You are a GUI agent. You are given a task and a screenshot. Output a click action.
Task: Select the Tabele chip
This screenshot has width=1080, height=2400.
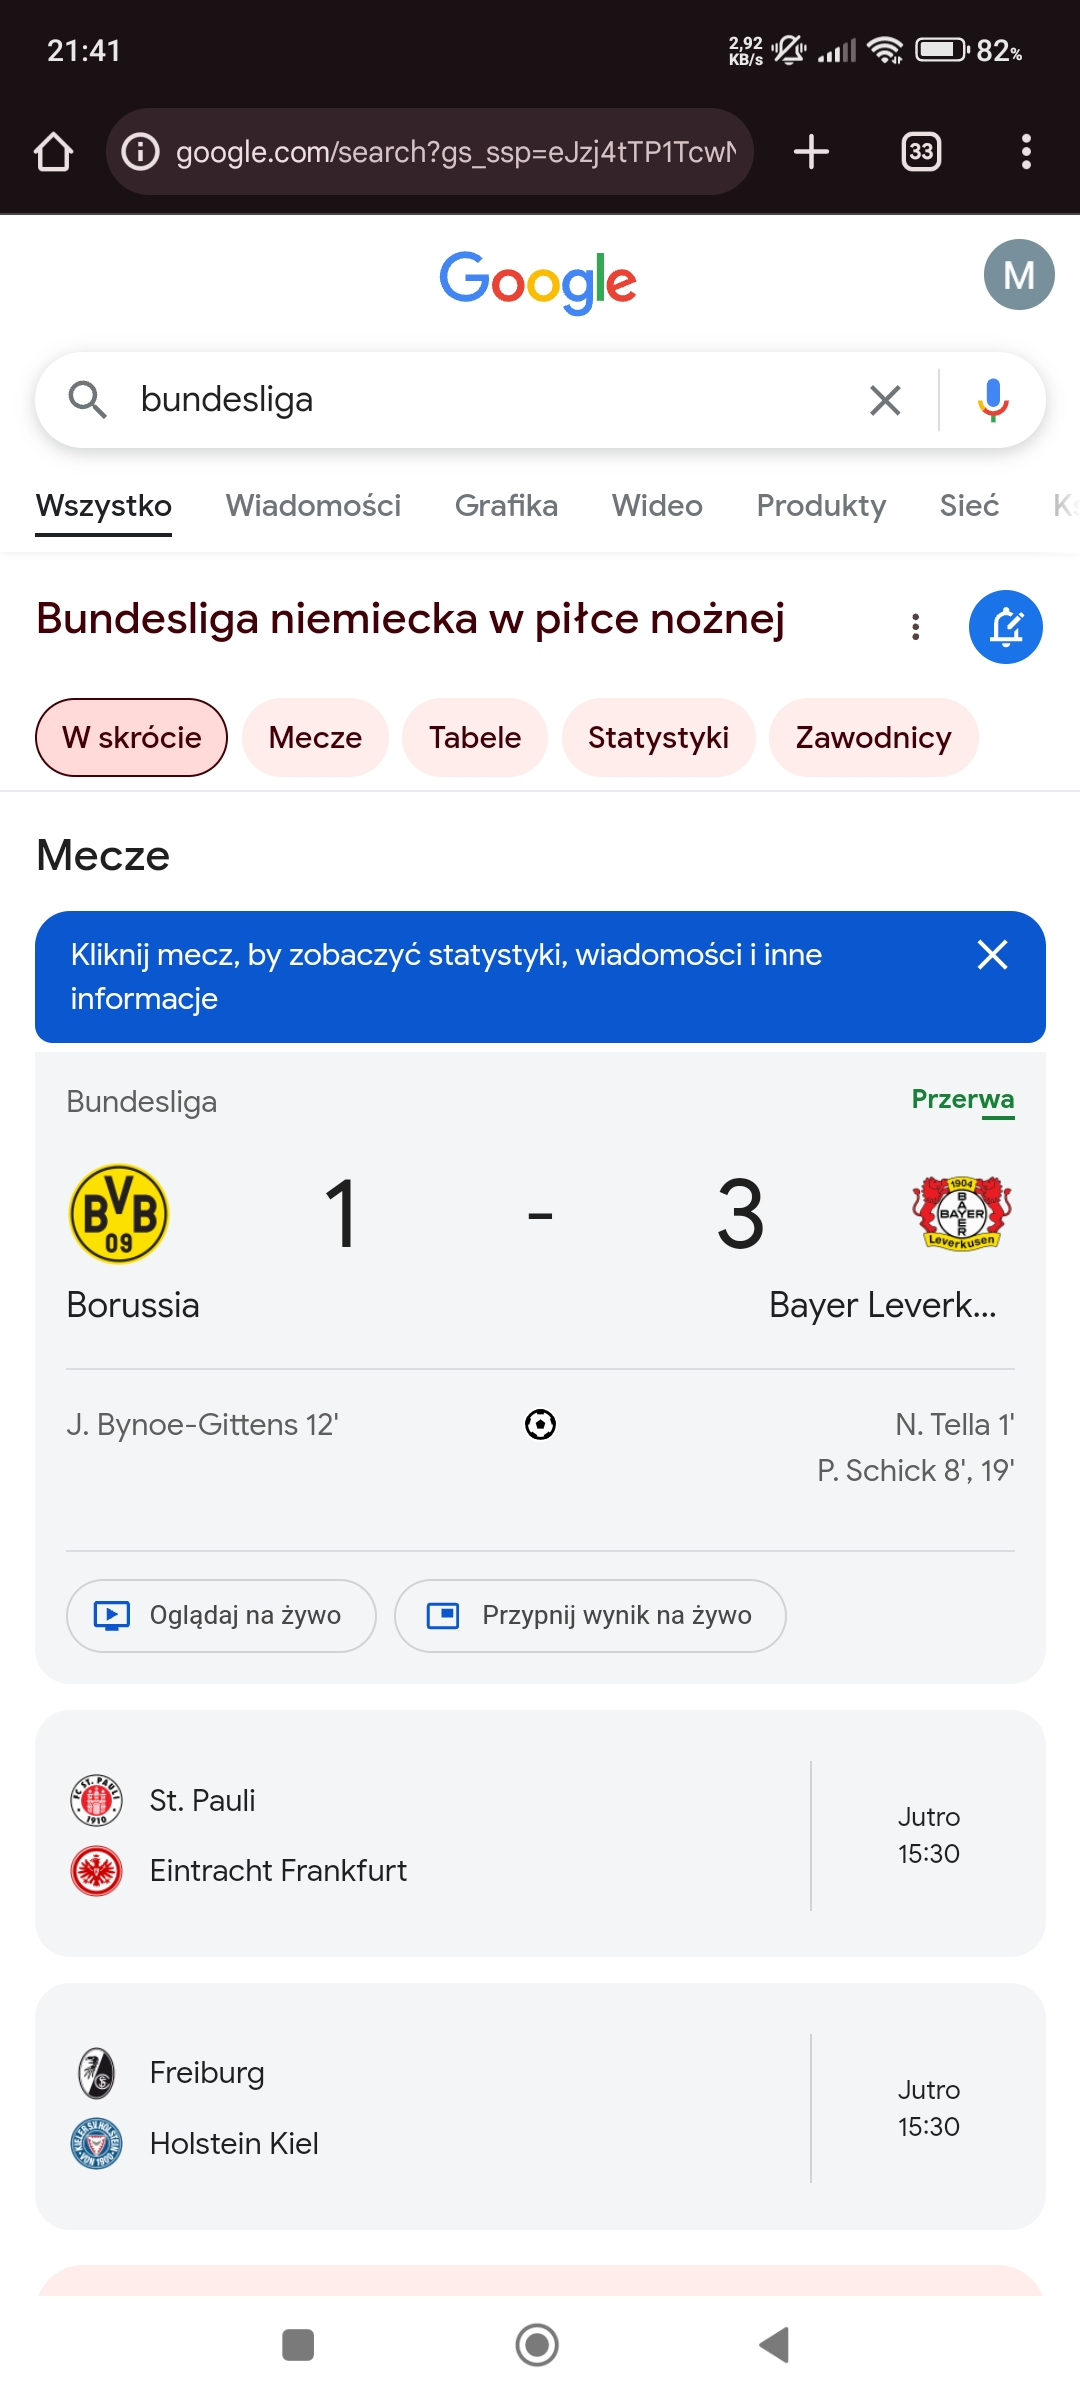475,738
